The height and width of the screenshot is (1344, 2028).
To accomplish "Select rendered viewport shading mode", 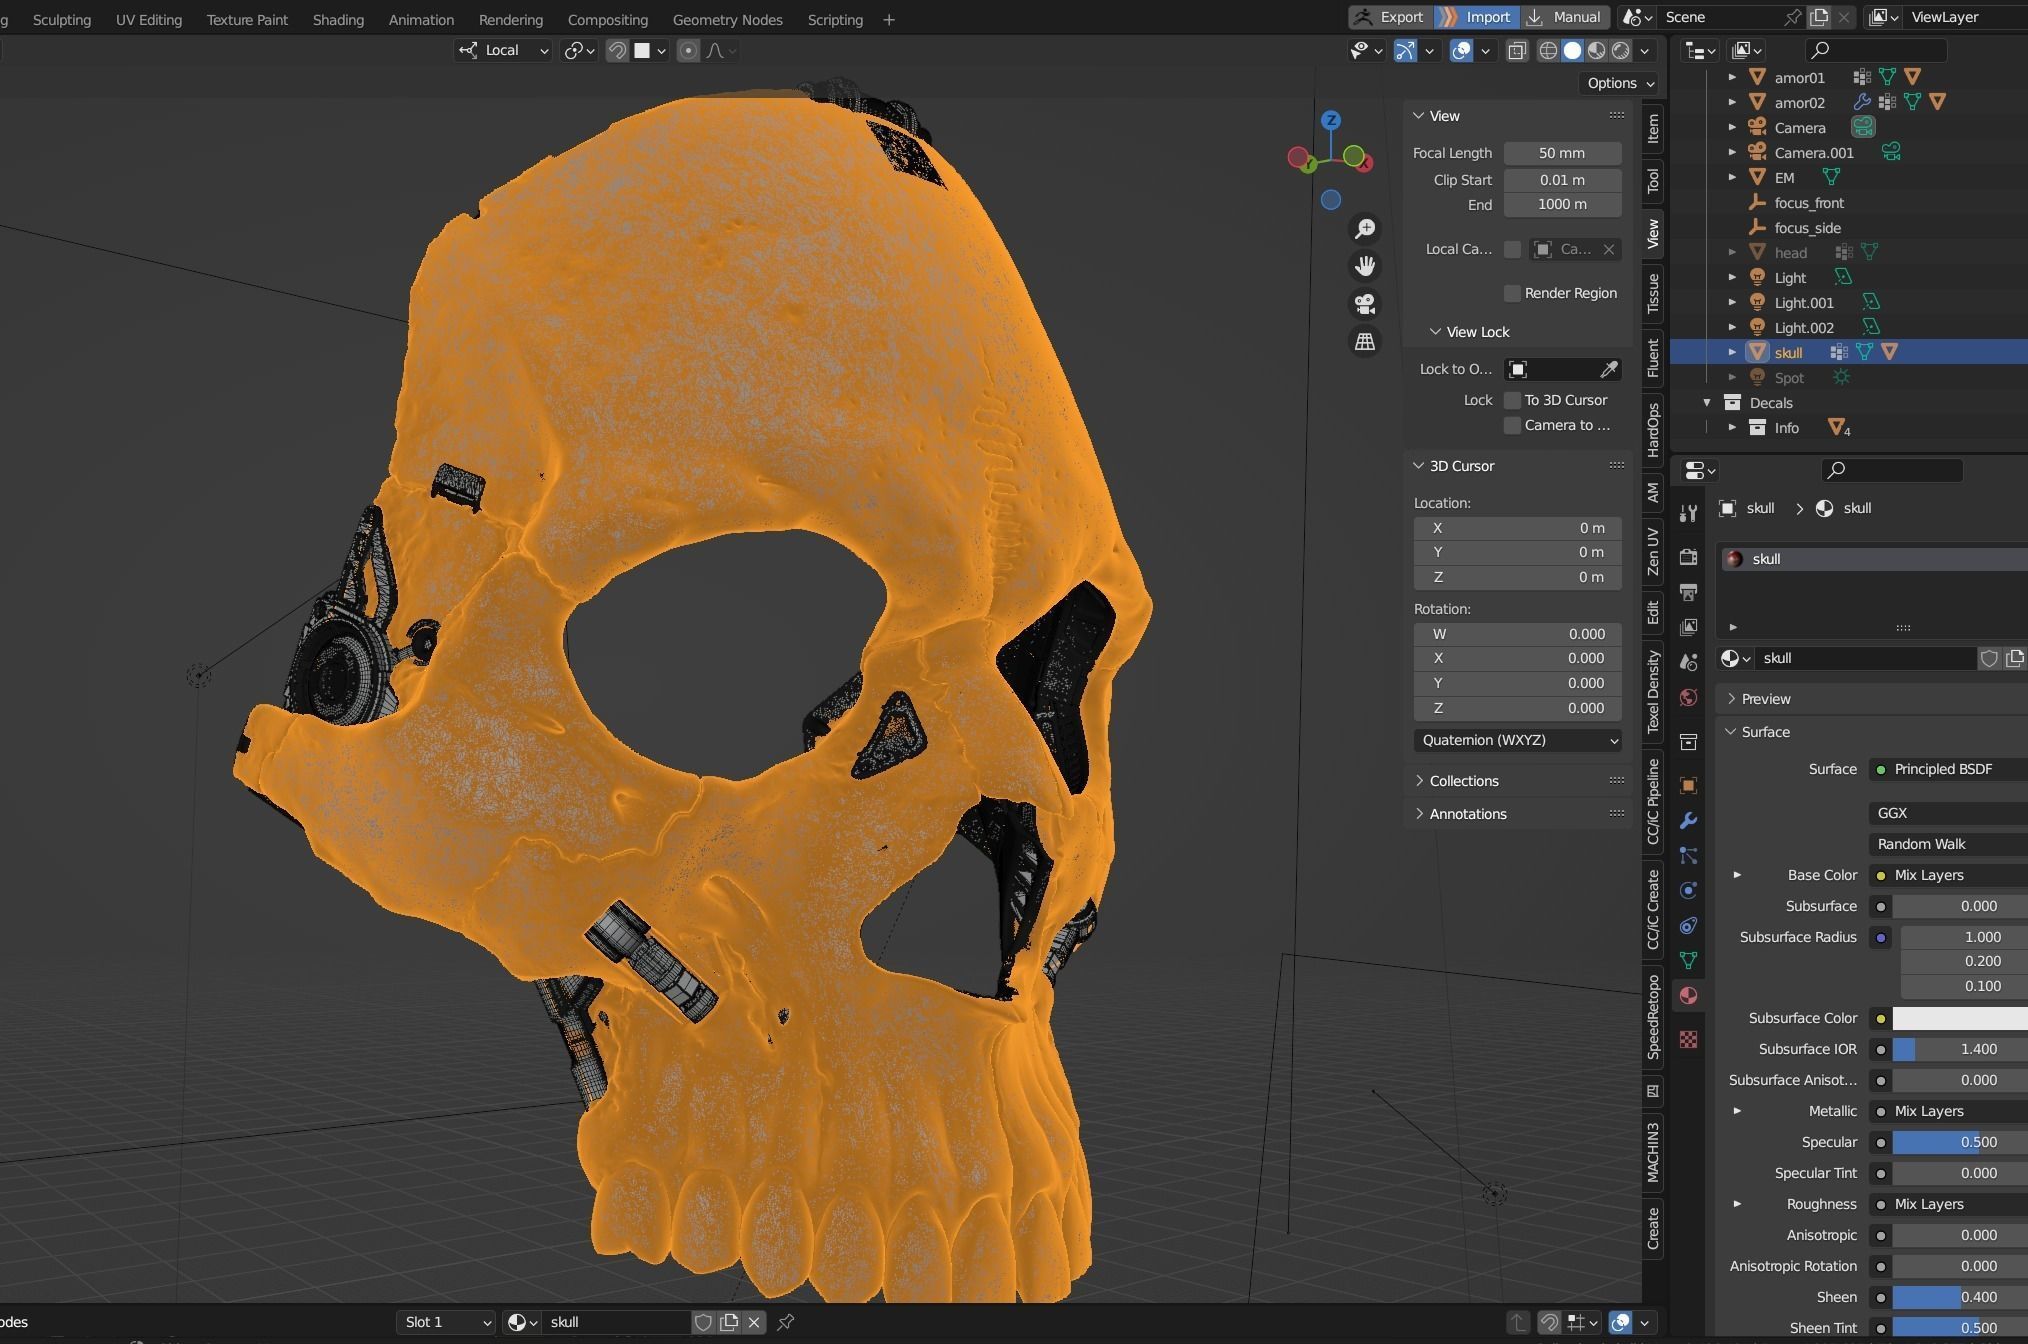I will pos(1621,51).
